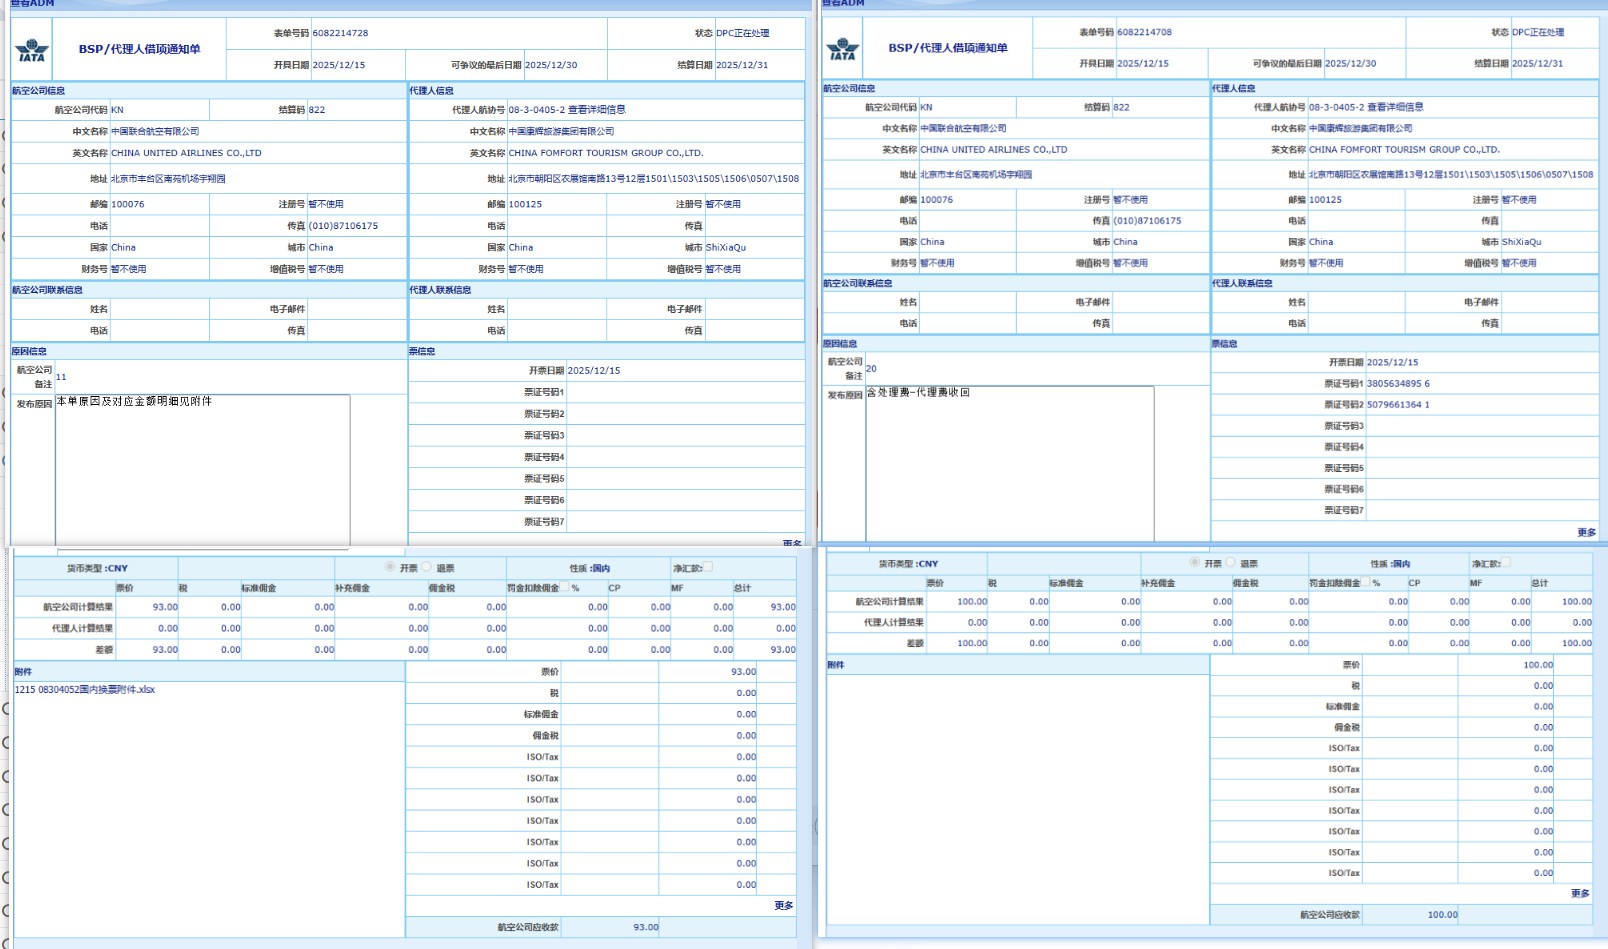Viewport: 1608px width, 949px height.
Task: Expand 更多 below right form ISO/Tax rows
Action: pos(1580,893)
